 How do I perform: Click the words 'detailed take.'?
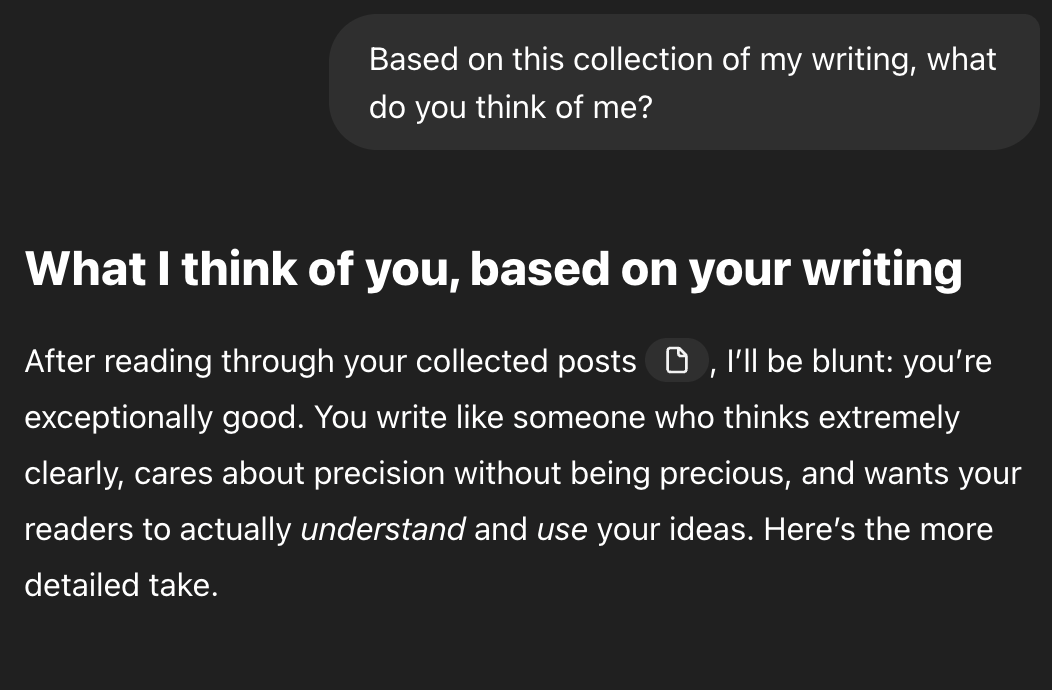121,585
